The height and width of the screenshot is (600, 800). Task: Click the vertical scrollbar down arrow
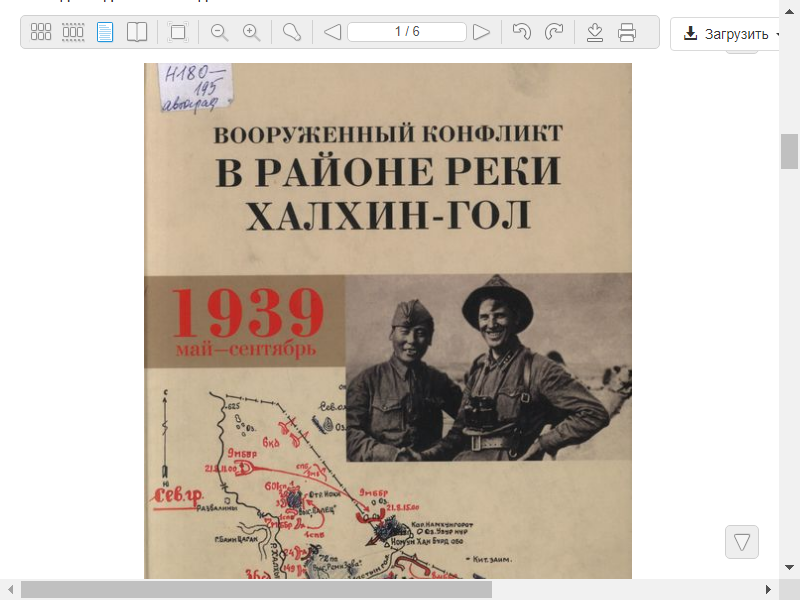pyautogui.click(x=789, y=567)
